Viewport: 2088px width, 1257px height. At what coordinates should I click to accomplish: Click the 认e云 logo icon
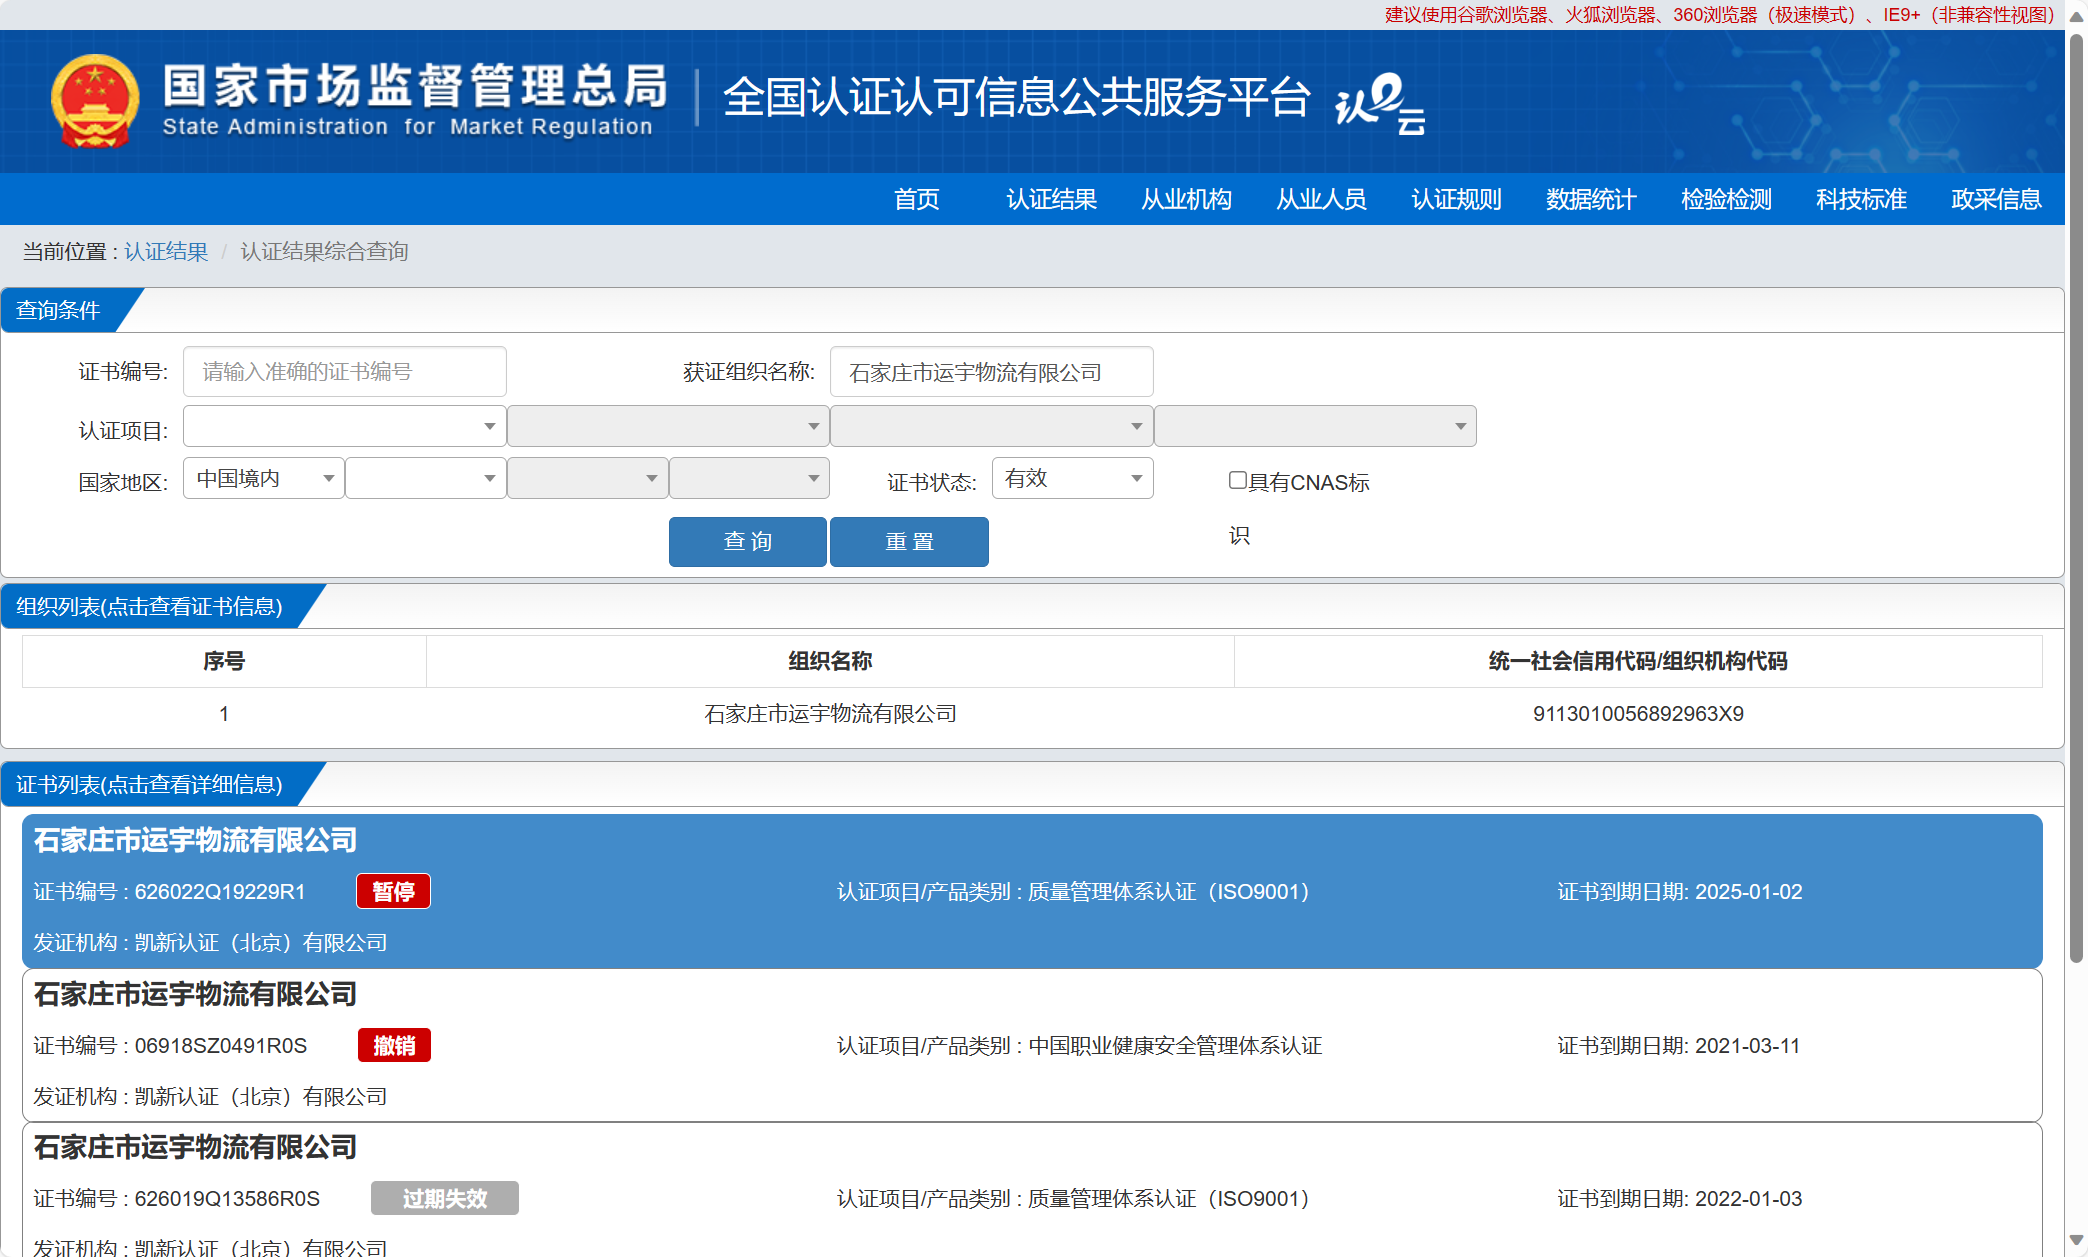coord(1379,102)
